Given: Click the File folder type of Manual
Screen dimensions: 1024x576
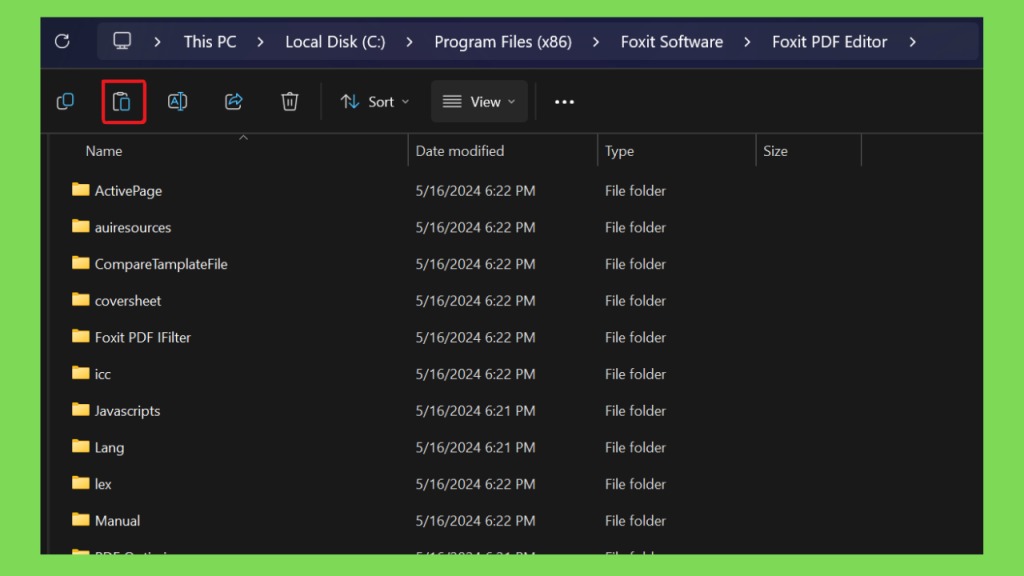Looking at the screenshot, I should coord(635,520).
